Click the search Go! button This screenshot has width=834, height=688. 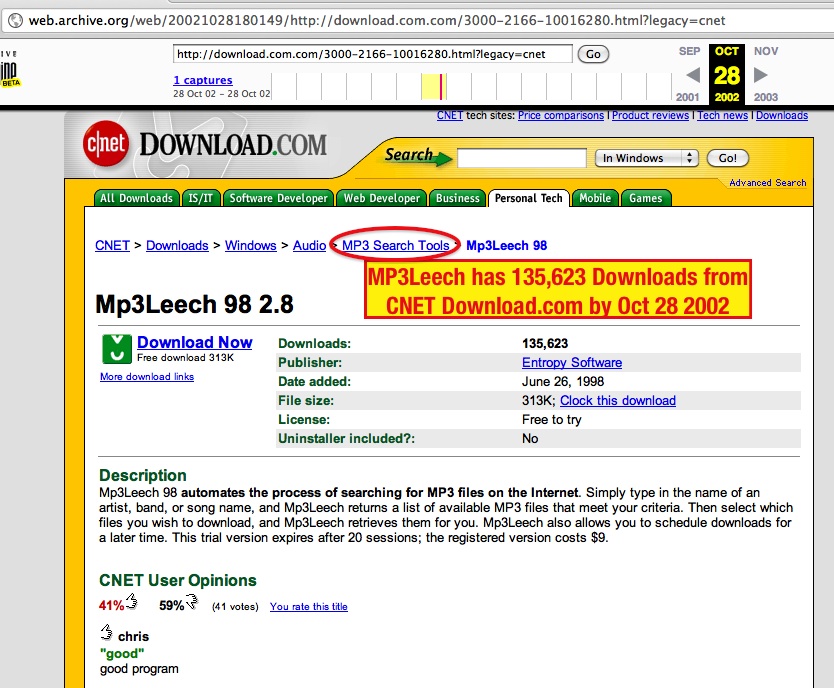tap(727, 158)
